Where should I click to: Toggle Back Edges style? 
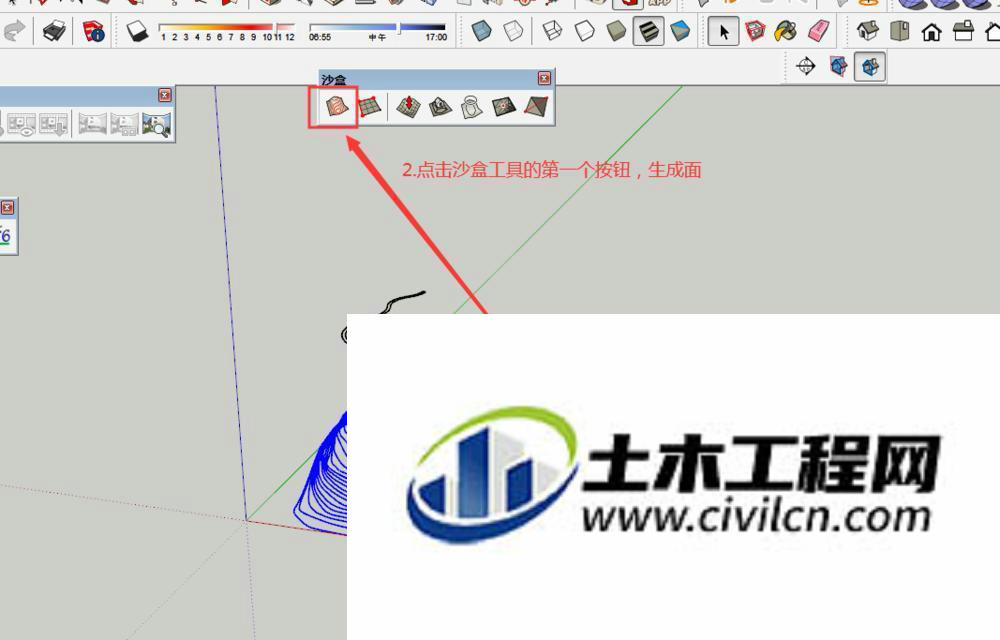(x=513, y=31)
